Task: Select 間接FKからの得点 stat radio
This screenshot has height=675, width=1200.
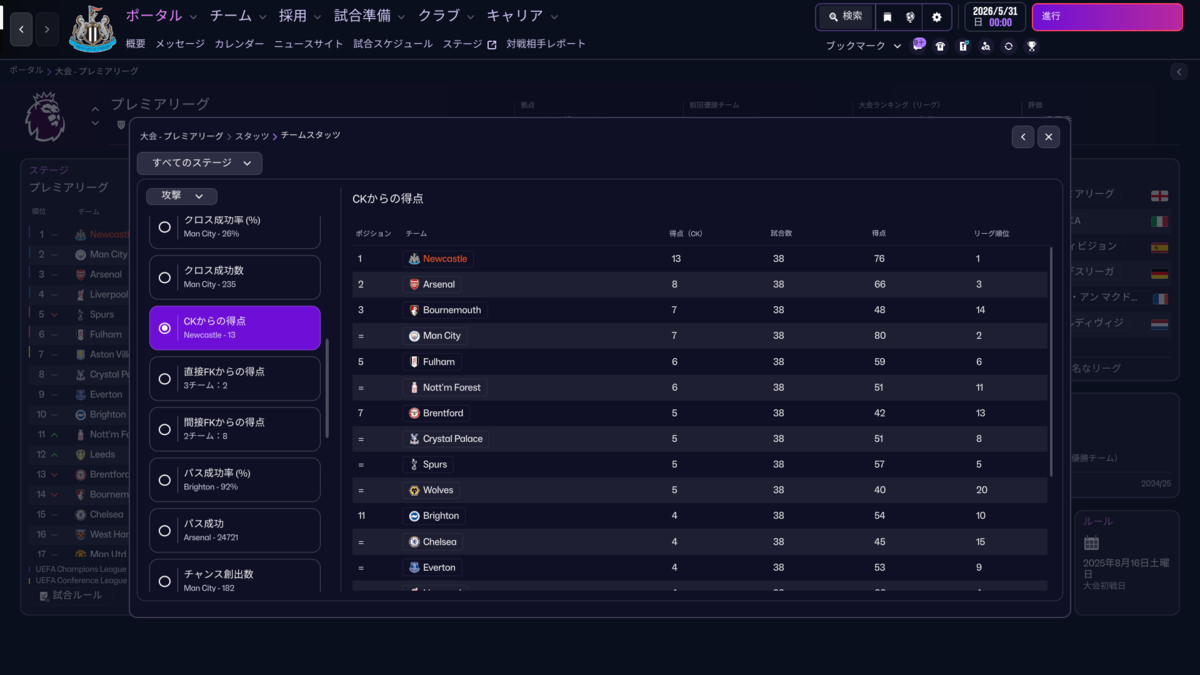Action: pyautogui.click(x=165, y=429)
